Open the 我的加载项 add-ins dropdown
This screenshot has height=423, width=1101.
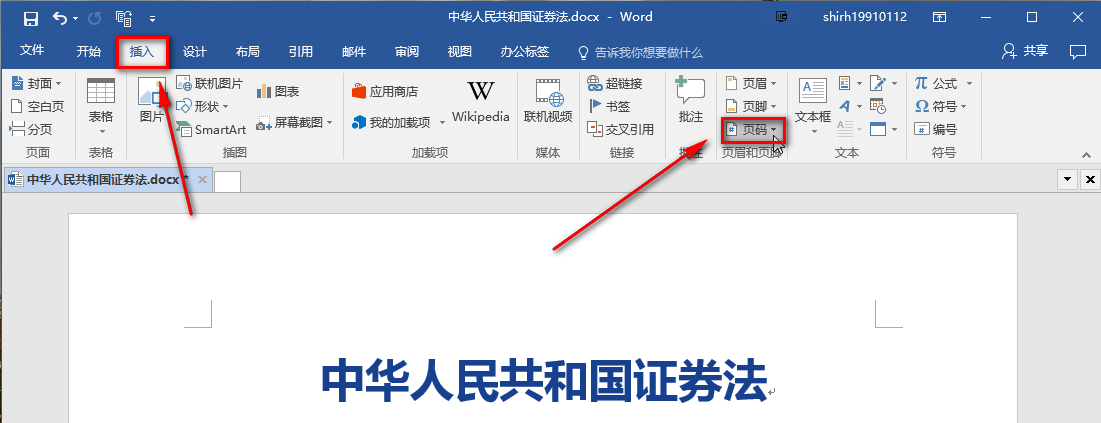coord(398,122)
